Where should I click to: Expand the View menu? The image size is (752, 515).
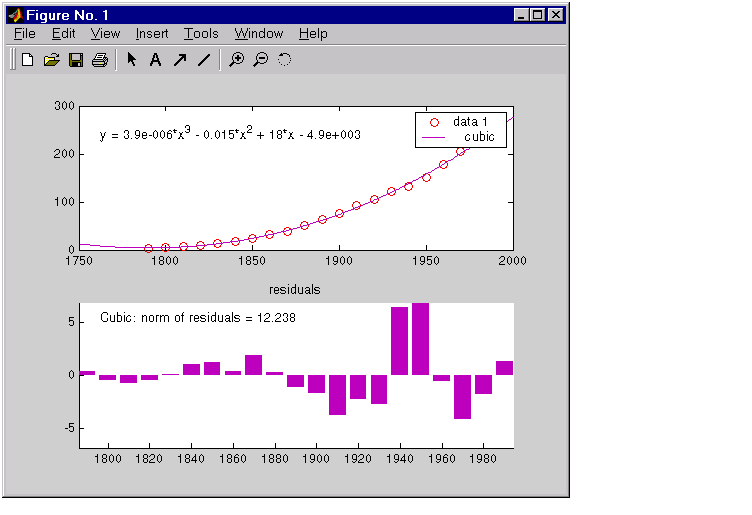click(x=105, y=34)
